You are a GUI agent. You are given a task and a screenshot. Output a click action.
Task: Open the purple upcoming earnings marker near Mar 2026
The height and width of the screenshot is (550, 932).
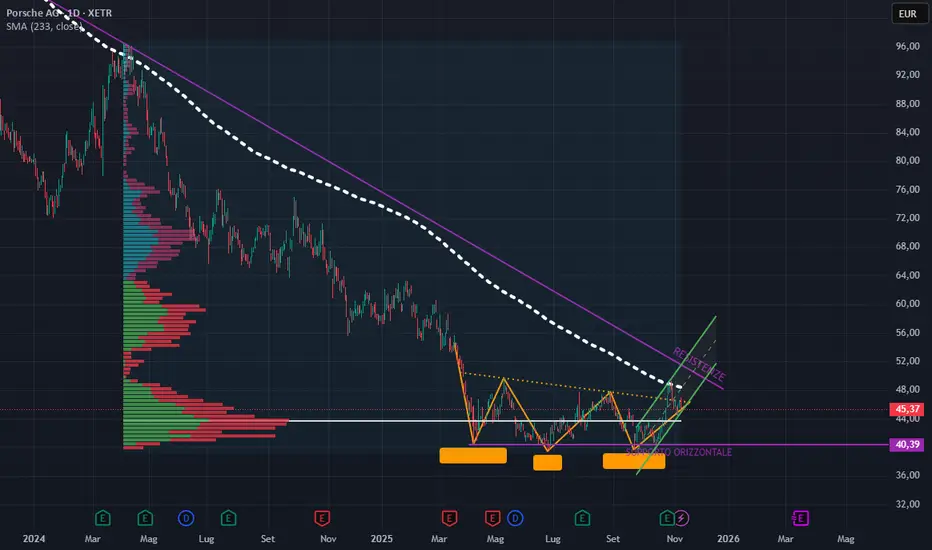(x=801, y=518)
